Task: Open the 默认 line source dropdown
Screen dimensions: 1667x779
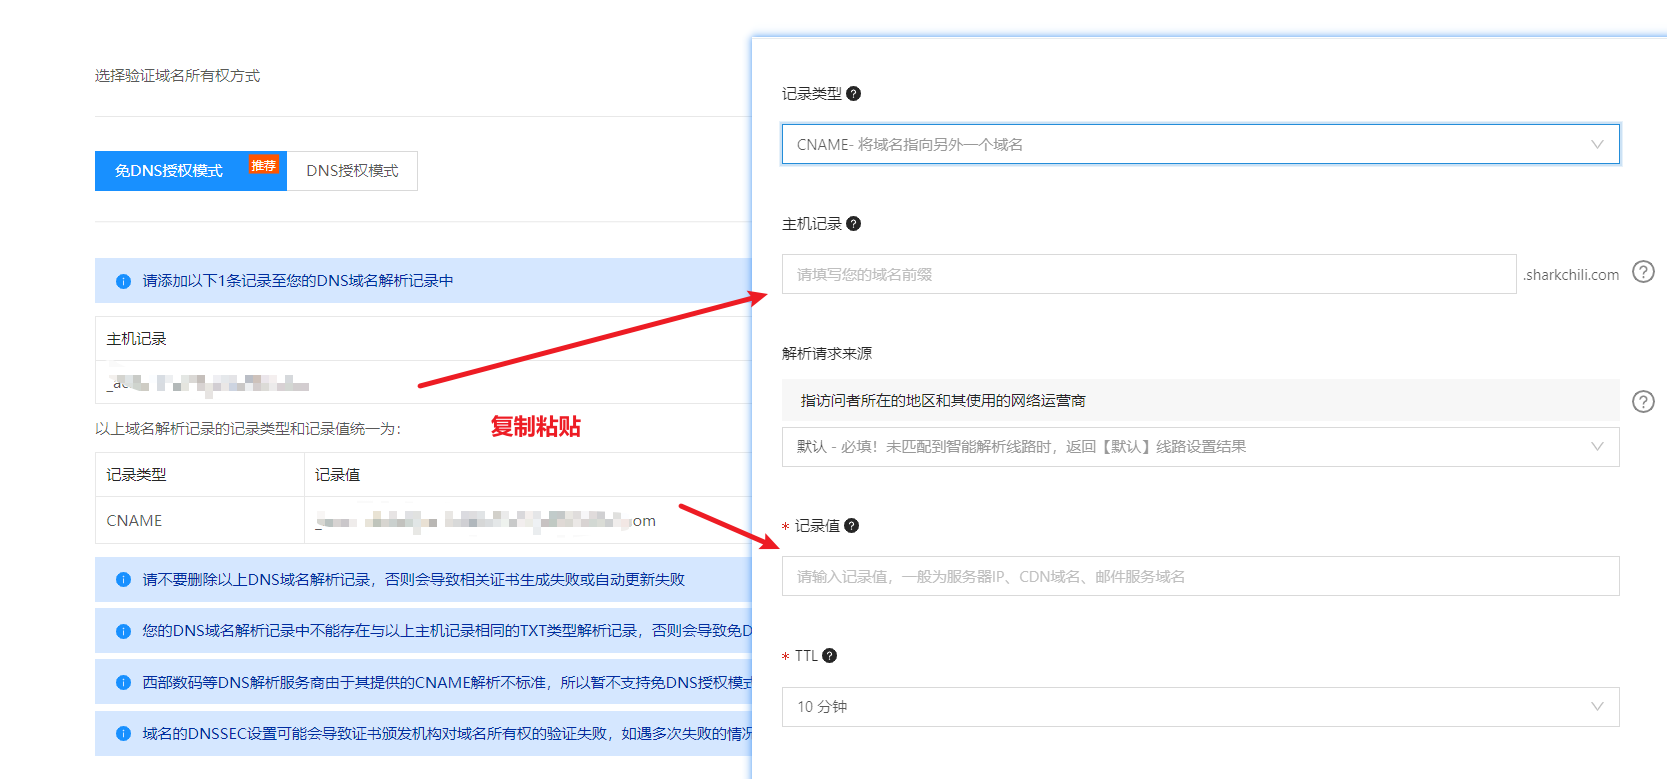Action: click(1200, 447)
